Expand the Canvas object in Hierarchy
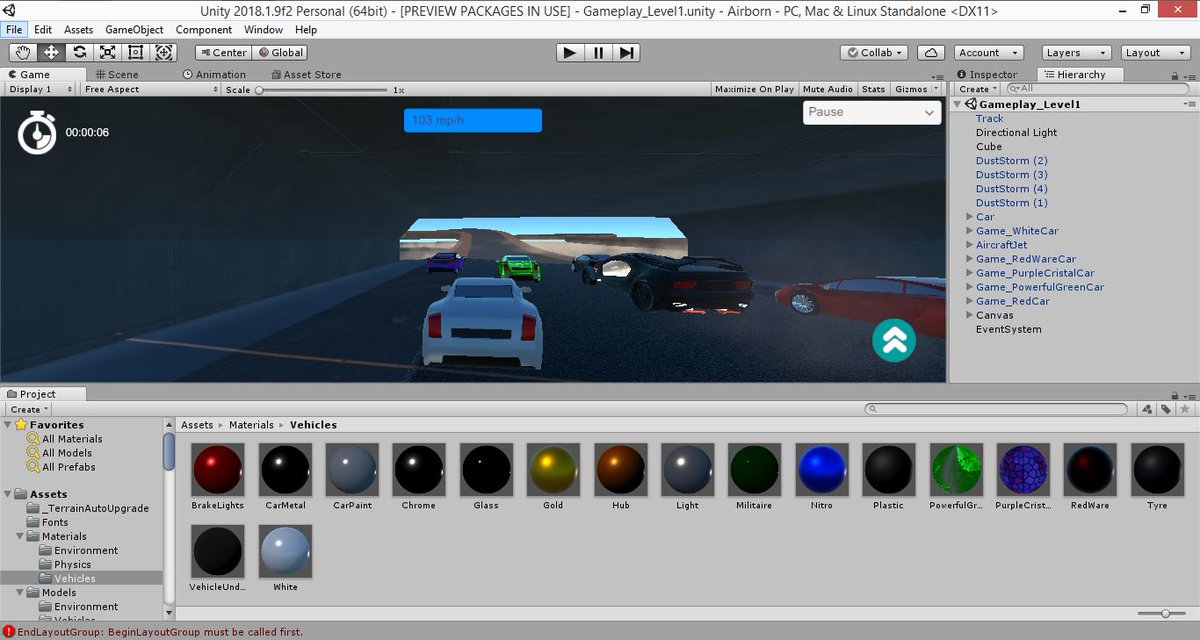 969,315
